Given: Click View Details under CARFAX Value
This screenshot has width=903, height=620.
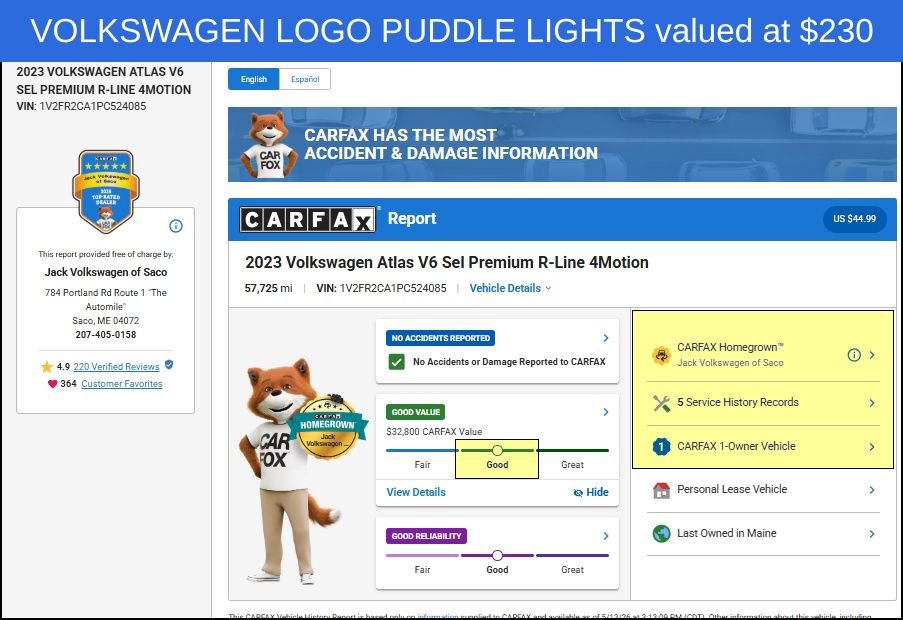Looking at the screenshot, I should [416, 492].
